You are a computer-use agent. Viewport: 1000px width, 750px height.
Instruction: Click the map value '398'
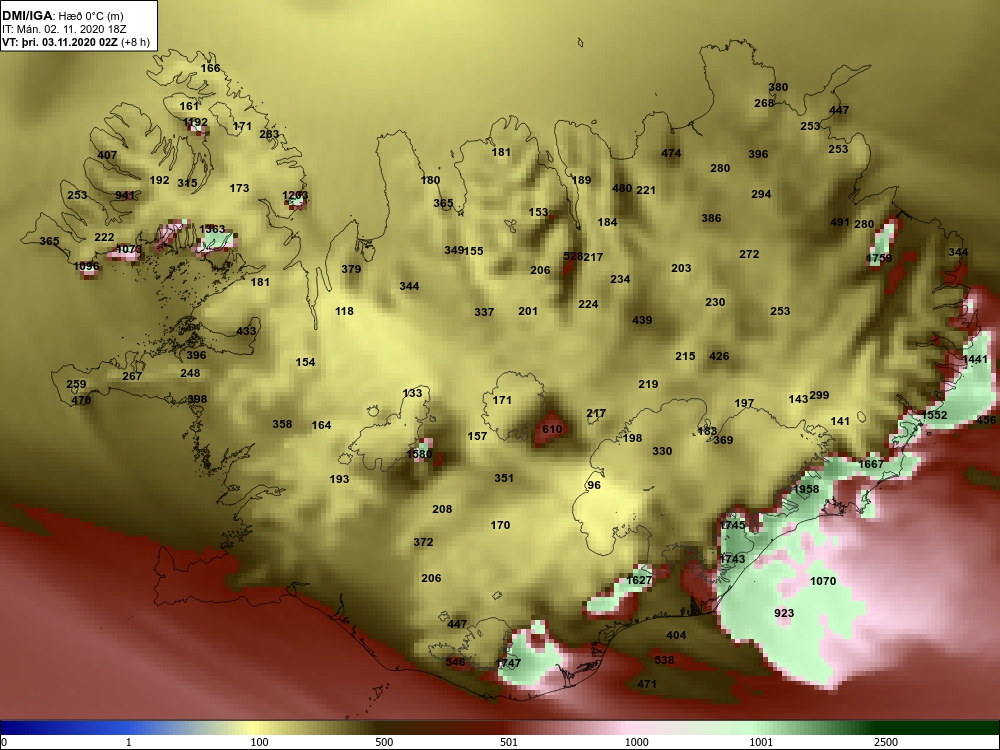[x=197, y=400]
